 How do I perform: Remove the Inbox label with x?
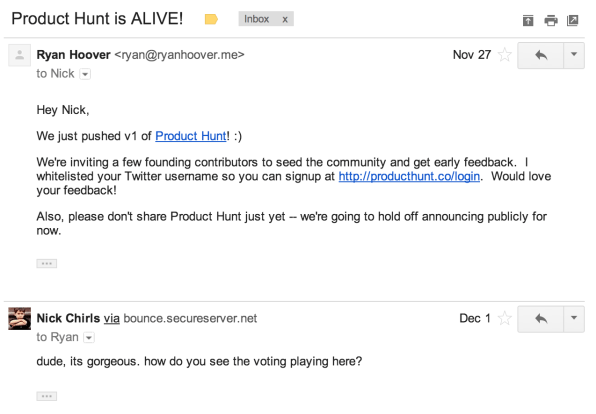[285, 19]
